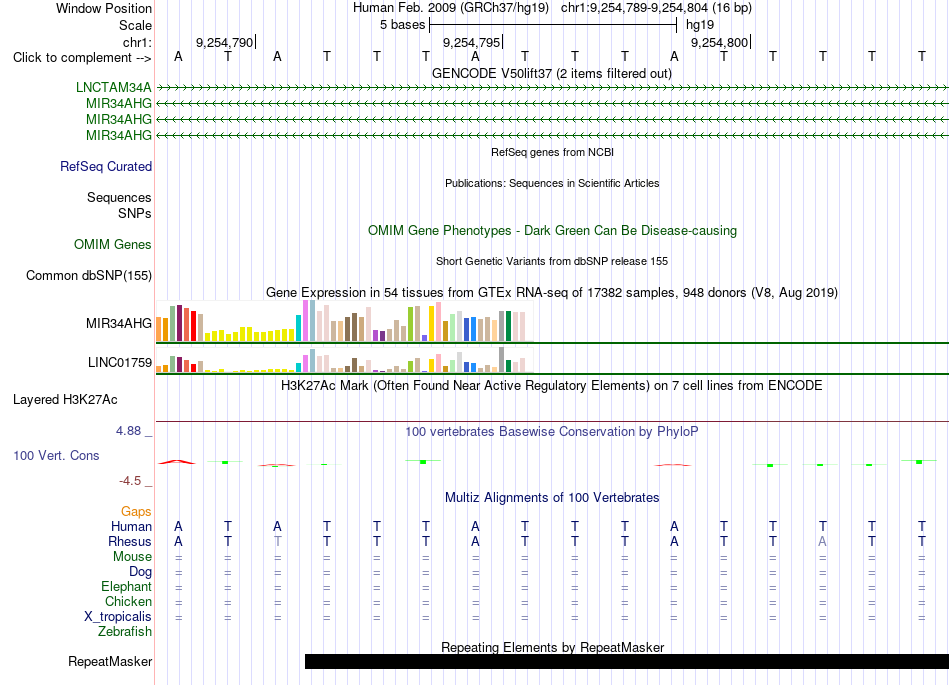Click the 9,254,795 ruler coordinate
Viewport: 950px width, 685px height.
[x=471, y=42]
